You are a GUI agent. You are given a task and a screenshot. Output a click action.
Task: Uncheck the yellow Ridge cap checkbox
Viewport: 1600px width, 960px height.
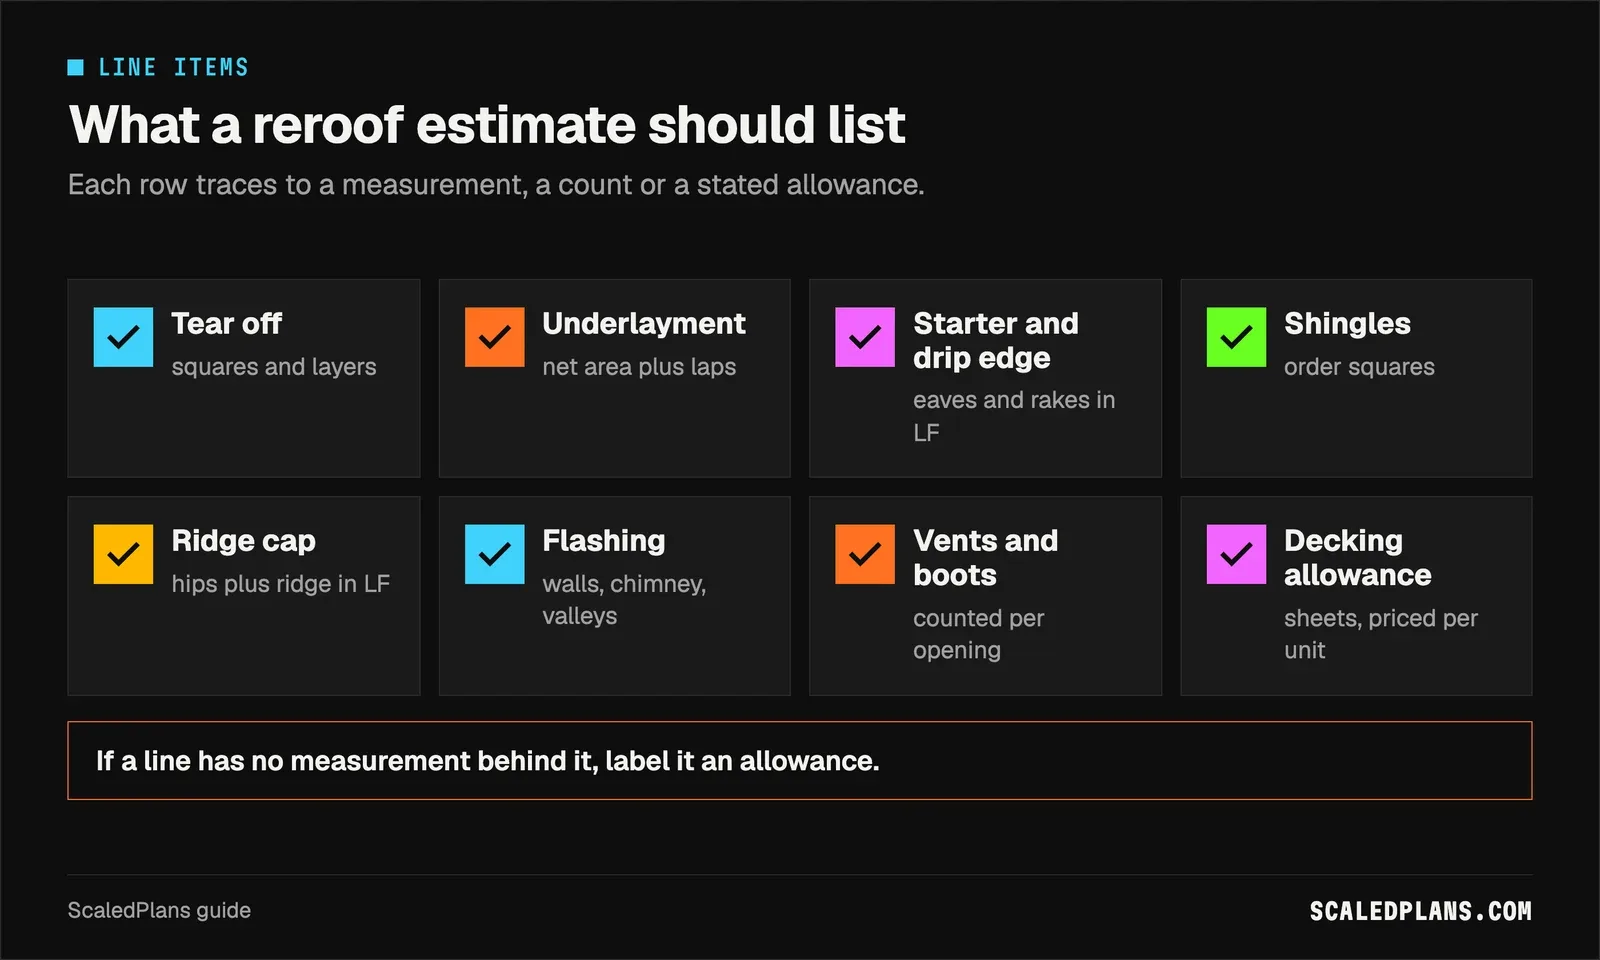(x=123, y=554)
